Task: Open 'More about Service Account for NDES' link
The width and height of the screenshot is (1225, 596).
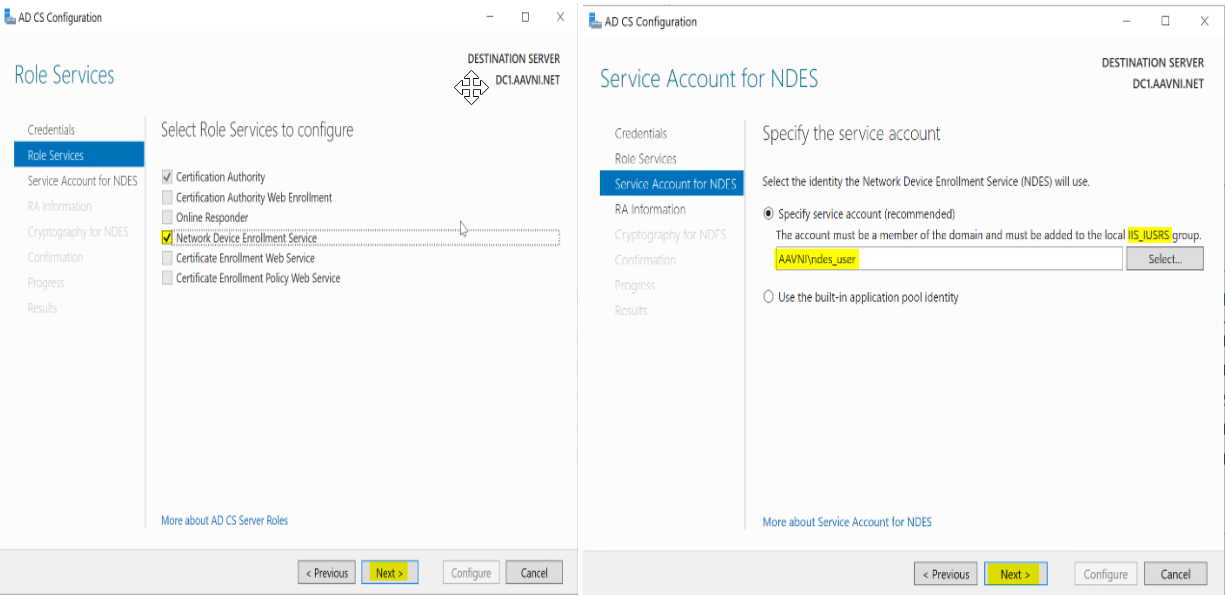Action: pos(847,522)
